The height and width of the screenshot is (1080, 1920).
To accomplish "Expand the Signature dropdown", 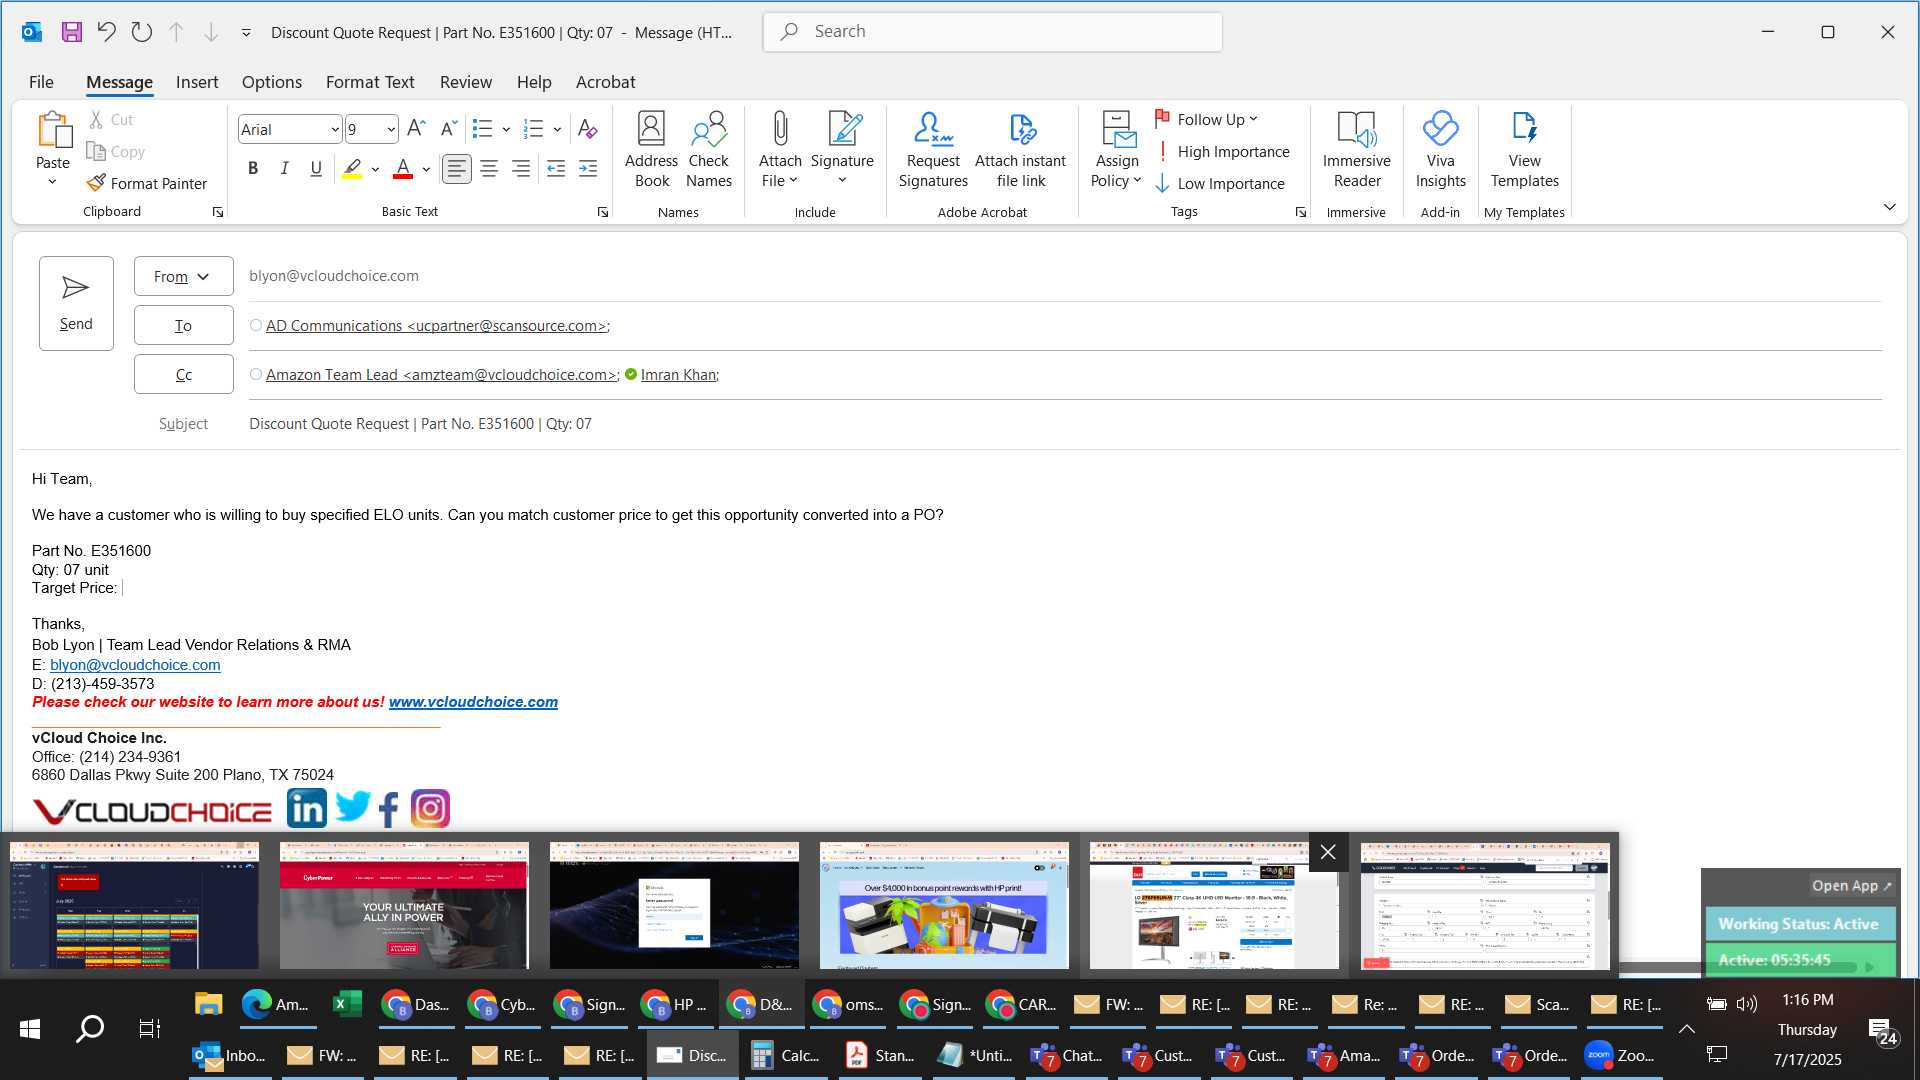I will 842,181.
